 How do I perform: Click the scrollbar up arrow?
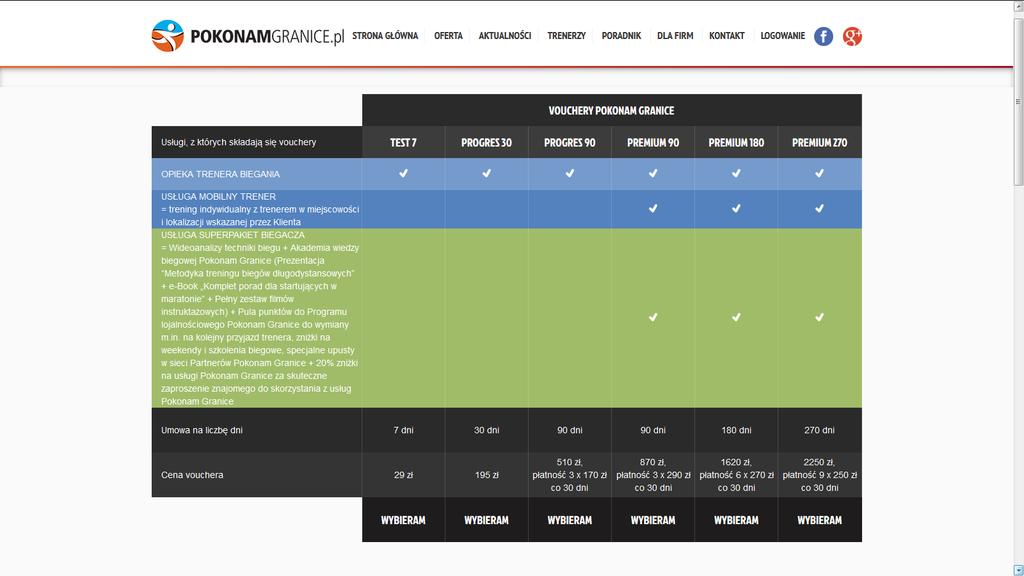coord(1018,6)
